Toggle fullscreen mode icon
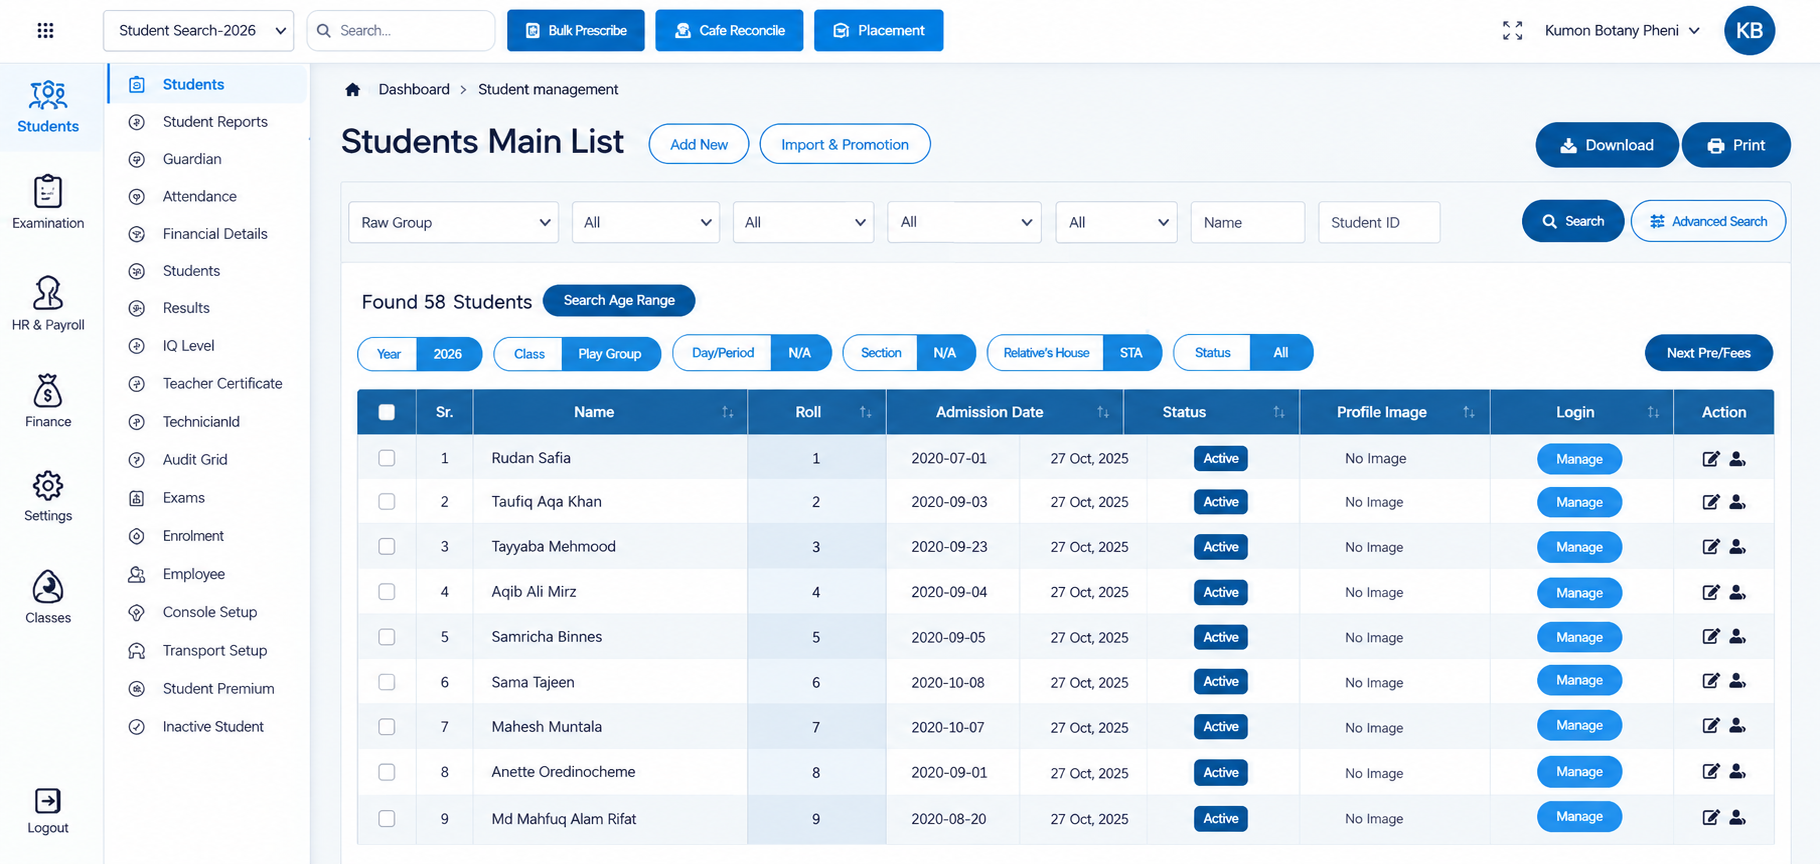Image resolution: width=1820 pixels, height=864 pixels. (x=1512, y=30)
